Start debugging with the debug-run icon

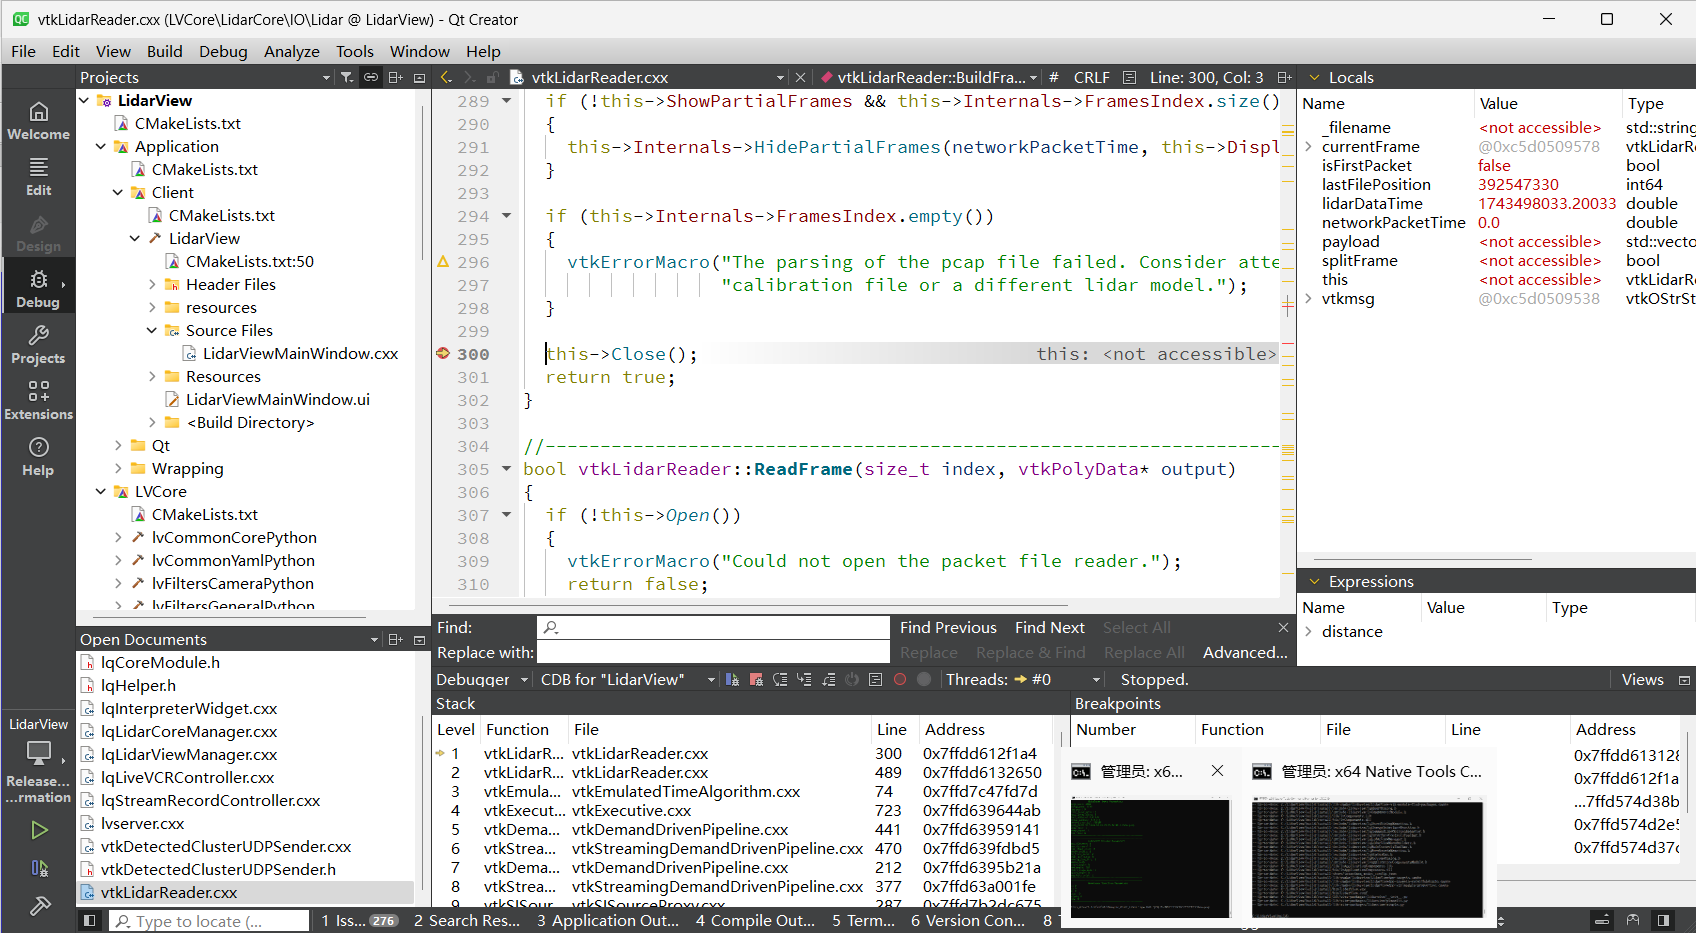[x=39, y=868]
